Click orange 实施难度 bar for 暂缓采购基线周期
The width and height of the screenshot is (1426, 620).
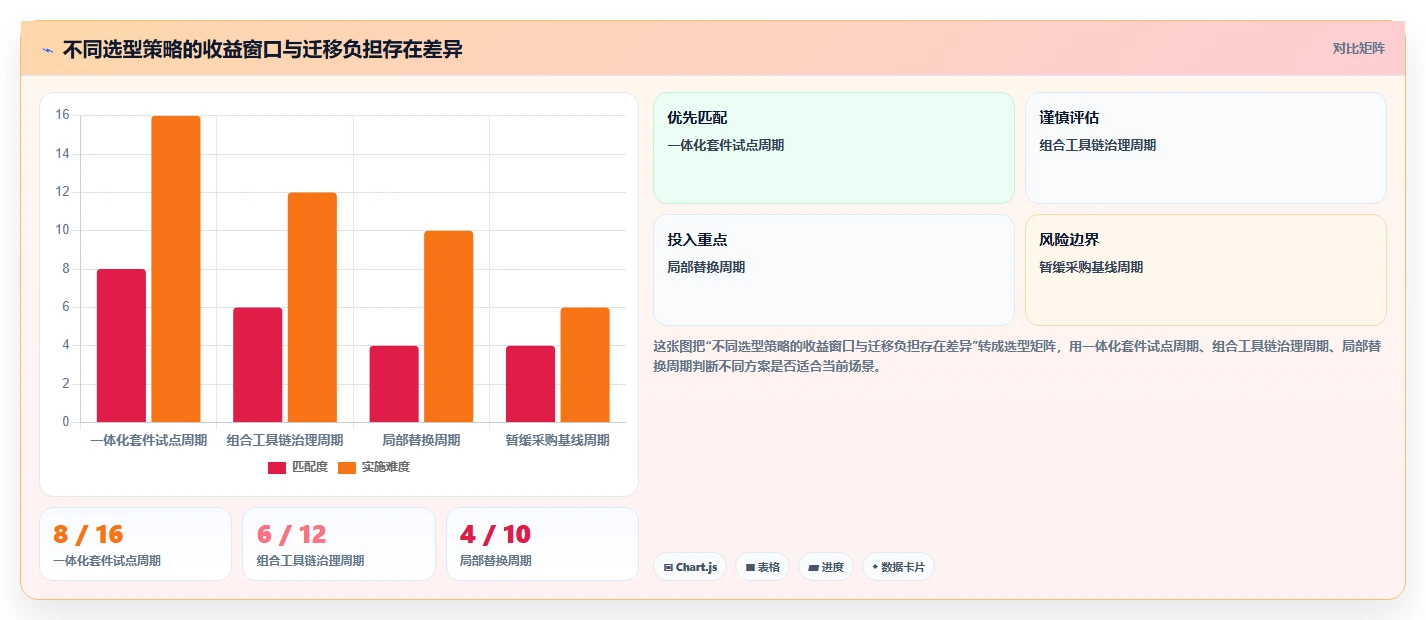[x=585, y=364]
